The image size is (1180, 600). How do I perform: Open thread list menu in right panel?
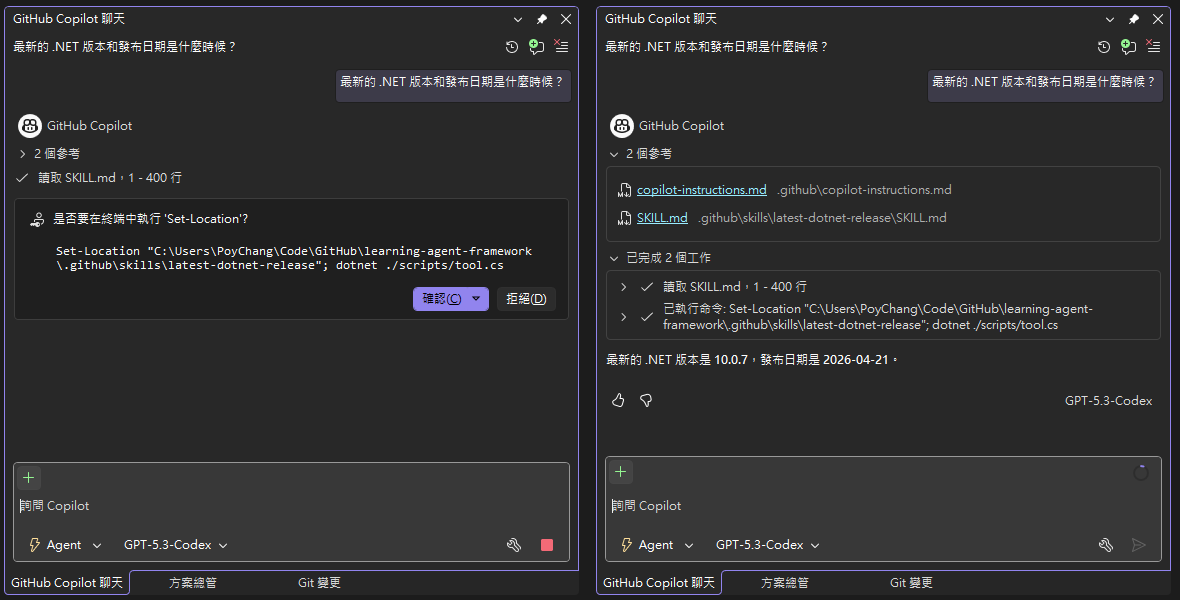pyautogui.click(x=1154, y=46)
